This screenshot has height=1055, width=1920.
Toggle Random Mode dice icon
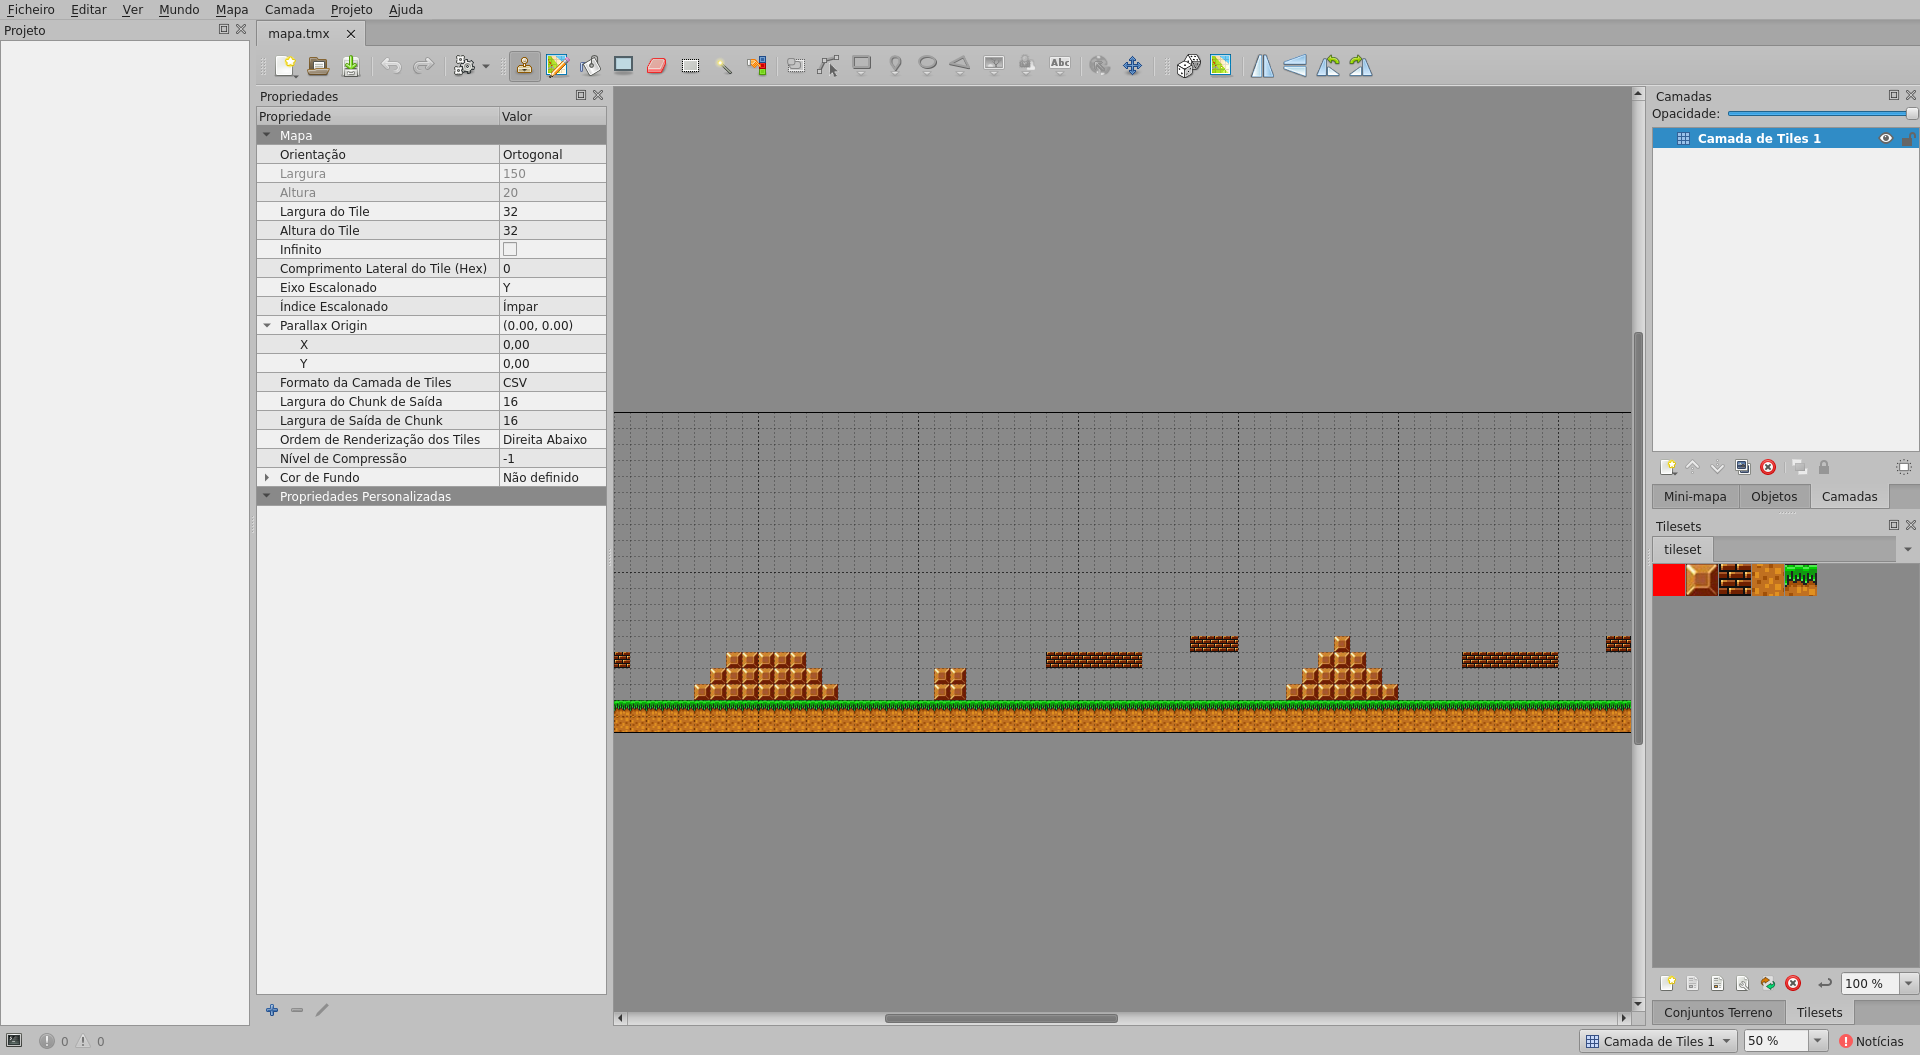click(x=1188, y=66)
